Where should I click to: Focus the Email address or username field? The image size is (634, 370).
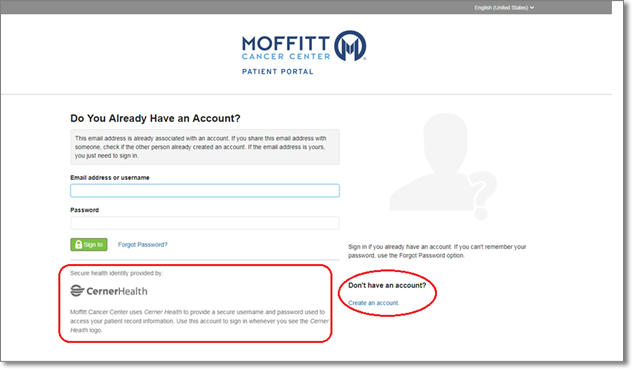[205, 190]
